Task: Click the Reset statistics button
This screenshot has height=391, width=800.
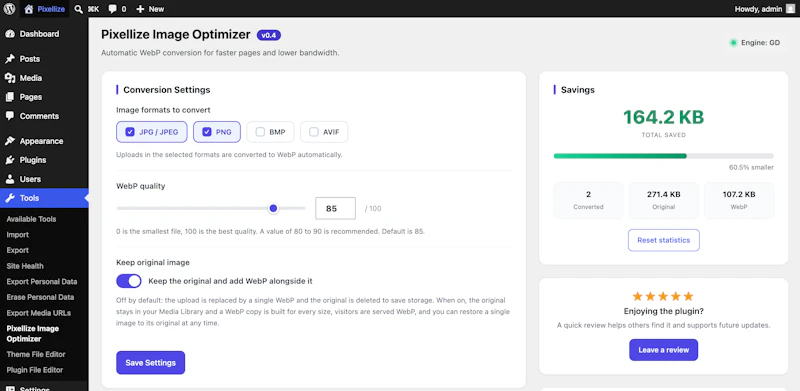Action: tap(664, 240)
